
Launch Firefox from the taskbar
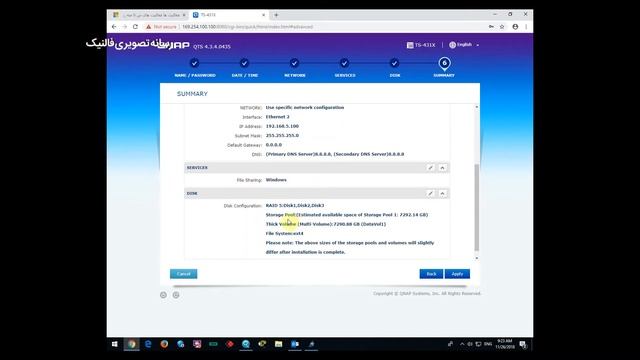pos(164,344)
